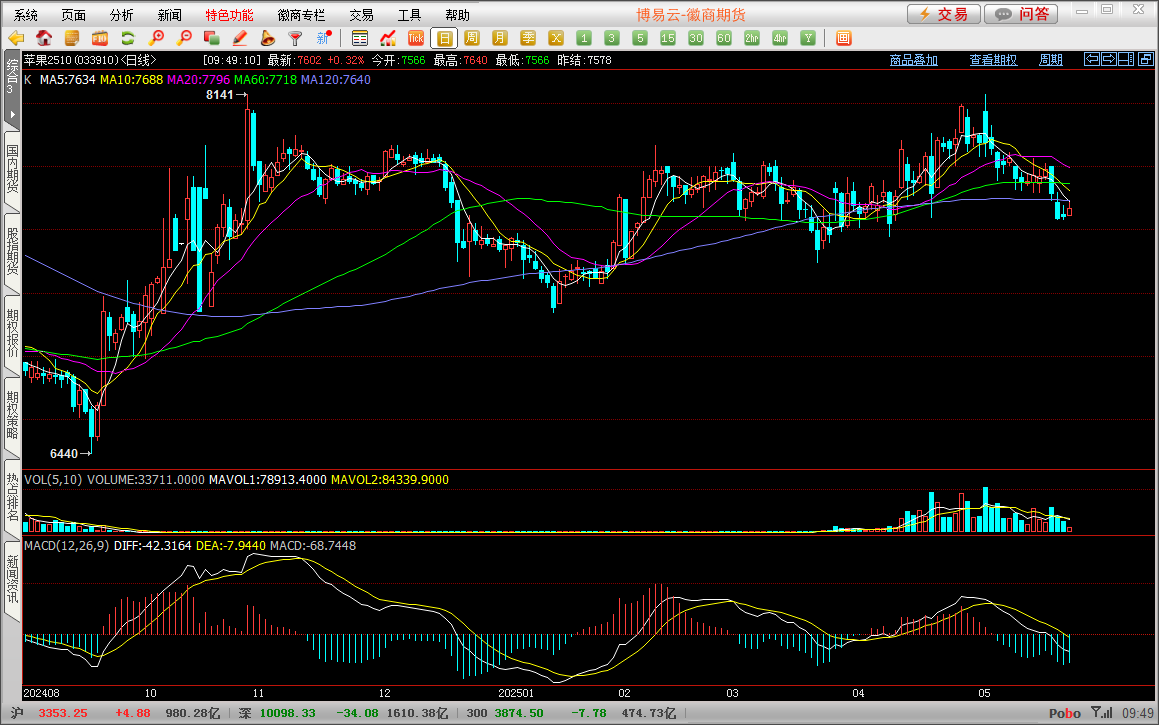
Task: Open the 分析 menu
Action: [121, 15]
